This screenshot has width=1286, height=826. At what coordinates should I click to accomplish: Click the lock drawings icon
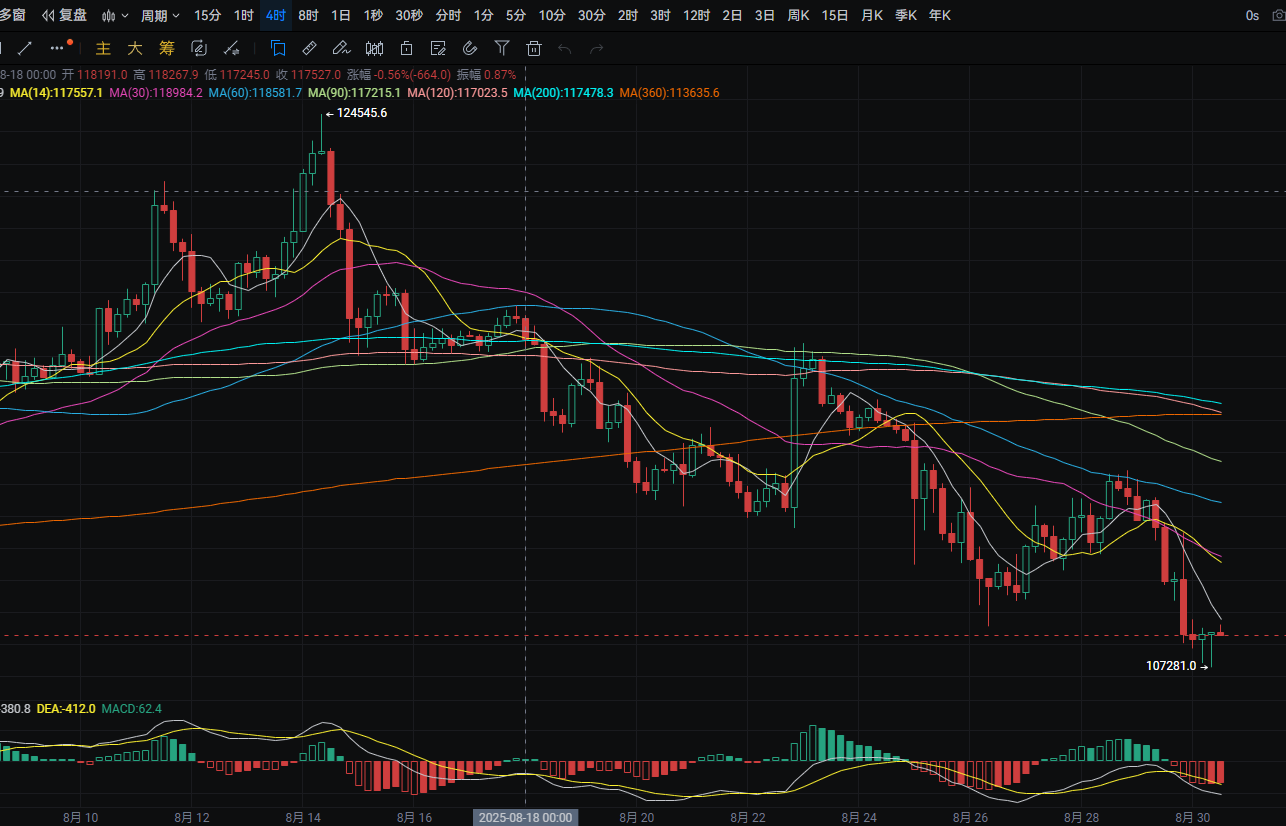pos(406,48)
